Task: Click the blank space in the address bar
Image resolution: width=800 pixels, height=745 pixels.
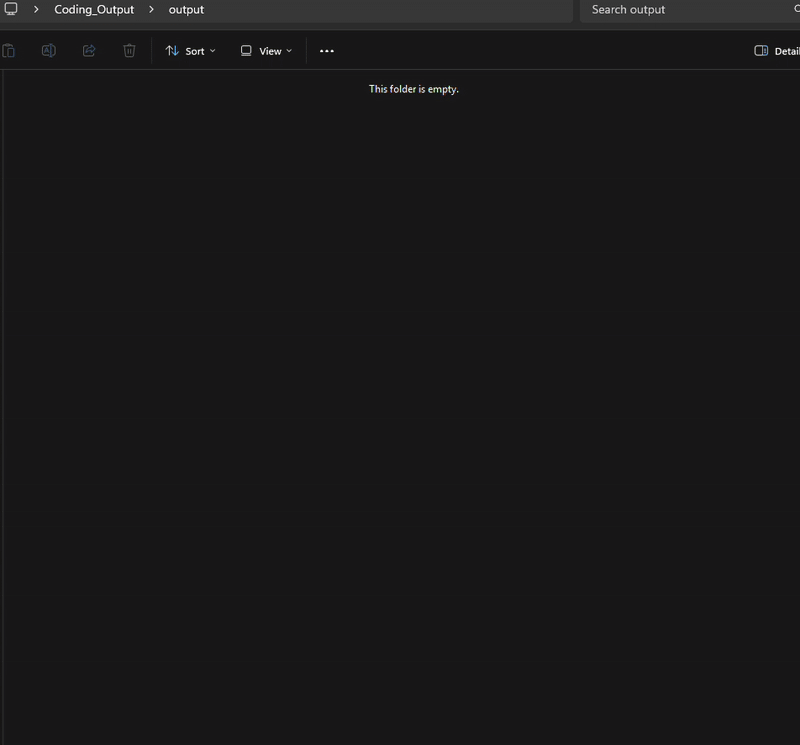Action: coord(400,10)
